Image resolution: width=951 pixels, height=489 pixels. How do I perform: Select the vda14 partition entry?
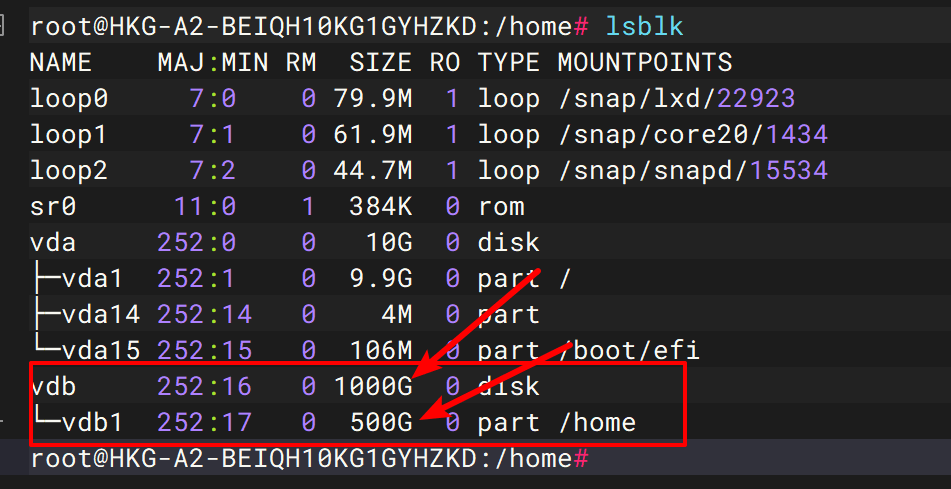100,315
